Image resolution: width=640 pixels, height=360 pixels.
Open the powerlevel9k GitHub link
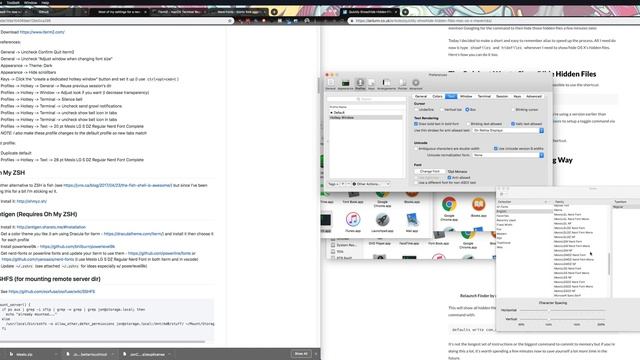(x=77, y=247)
